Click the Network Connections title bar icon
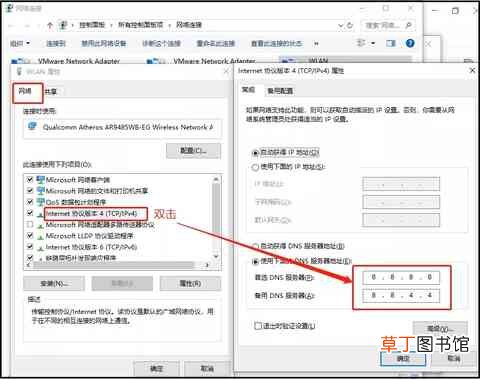The height and width of the screenshot is (379, 480). point(9,8)
